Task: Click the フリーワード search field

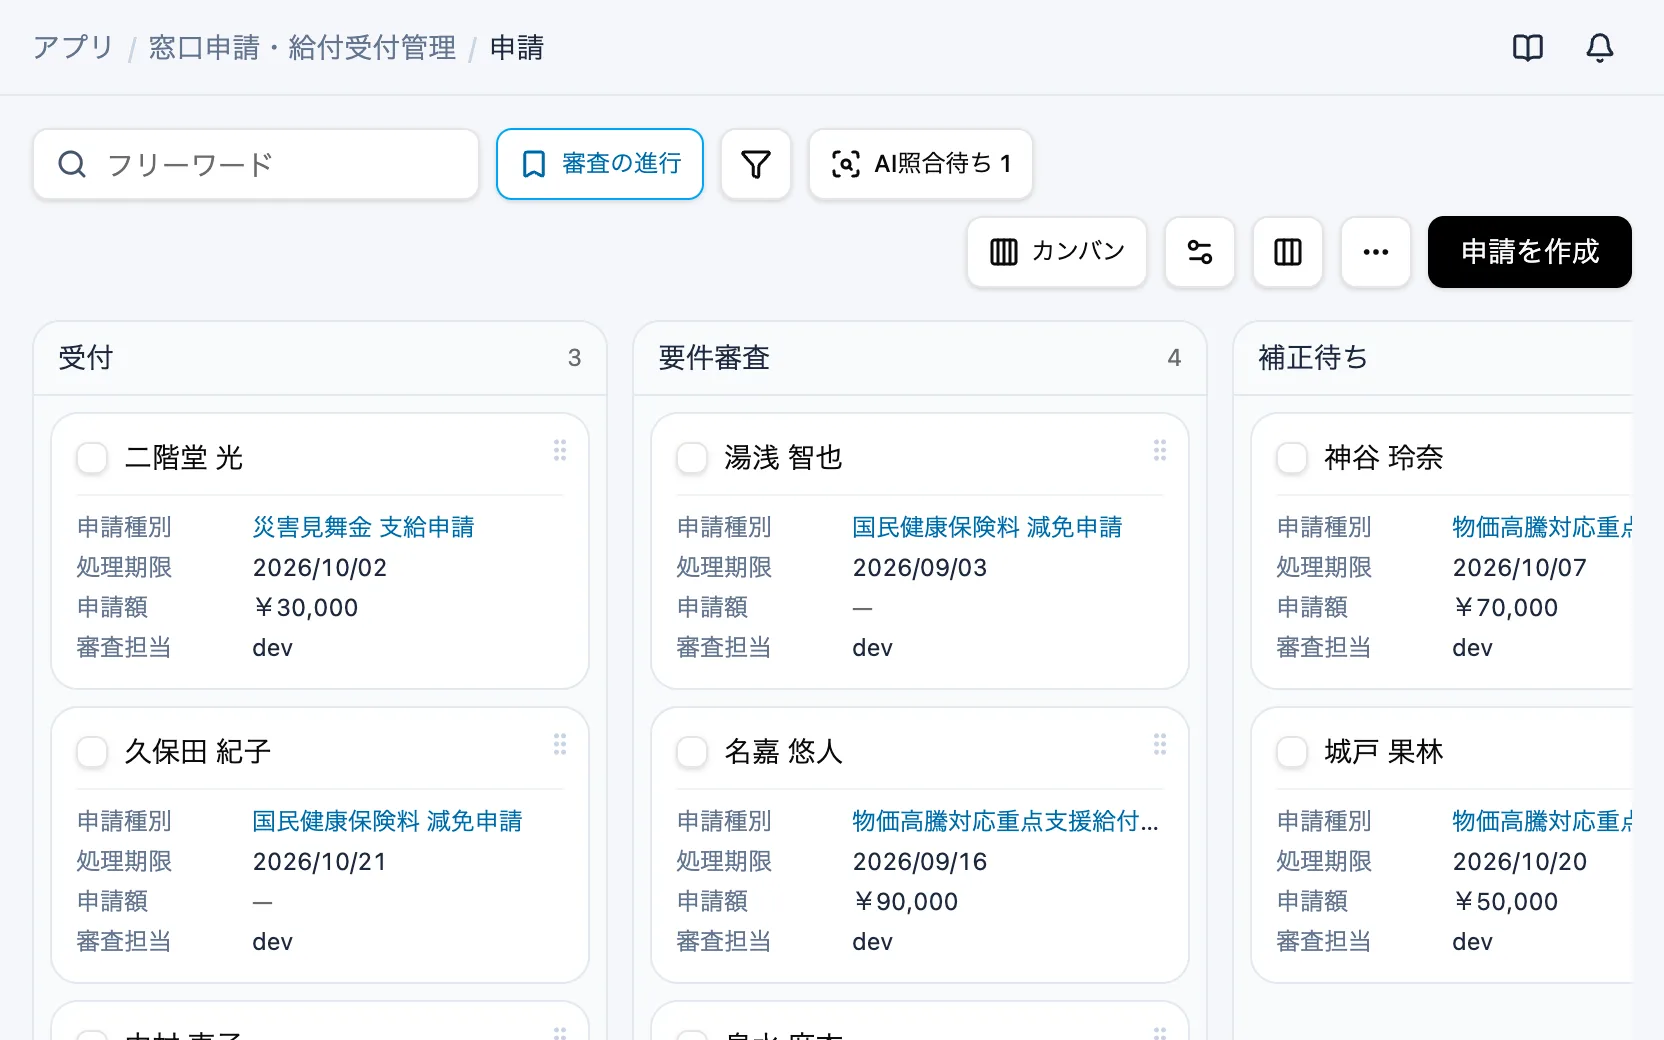Action: click(x=256, y=164)
